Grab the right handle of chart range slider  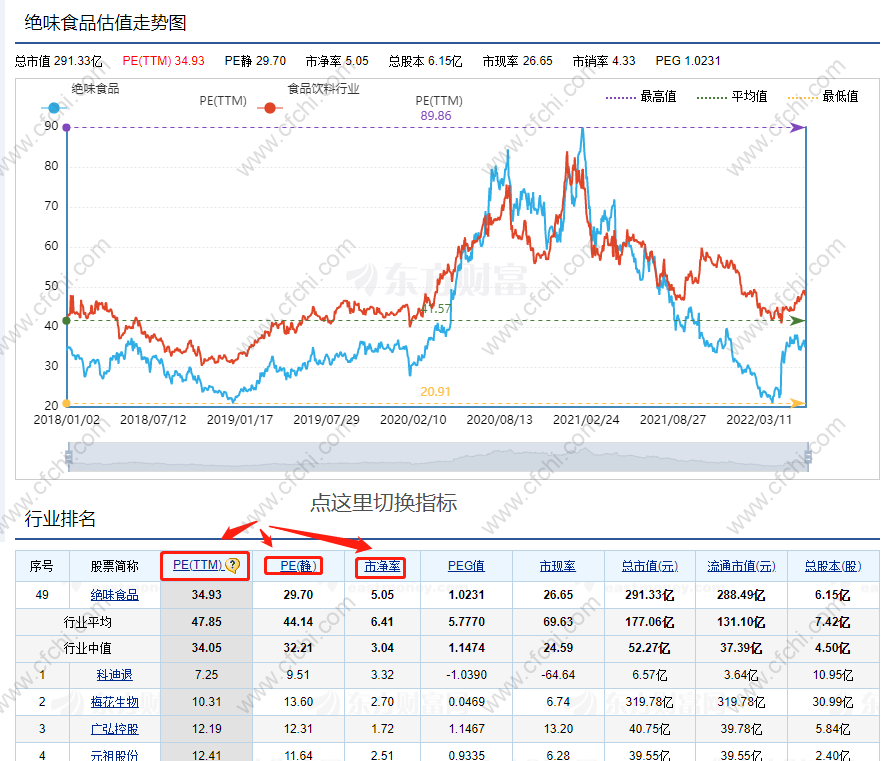pos(808,456)
